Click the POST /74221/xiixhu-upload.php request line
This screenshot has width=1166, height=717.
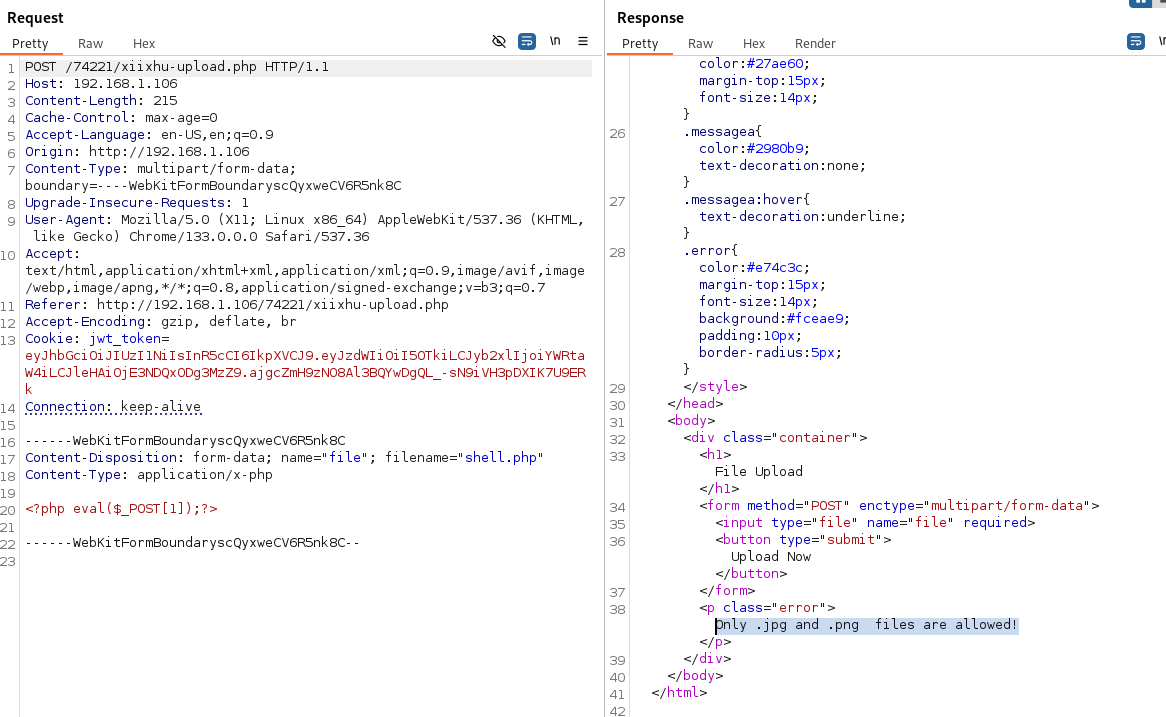point(177,67)
